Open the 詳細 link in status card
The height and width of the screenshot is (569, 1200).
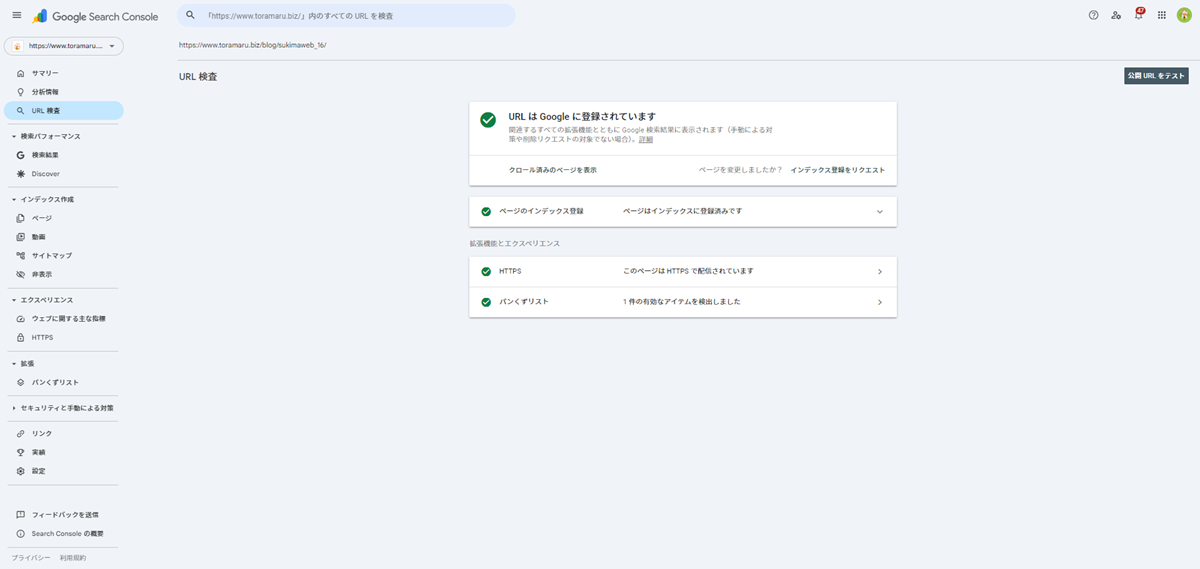click(x=646, y=139)
